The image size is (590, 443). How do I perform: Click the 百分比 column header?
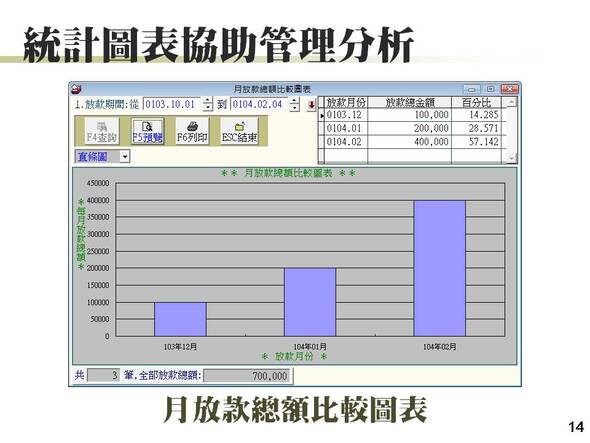point(477,102)
